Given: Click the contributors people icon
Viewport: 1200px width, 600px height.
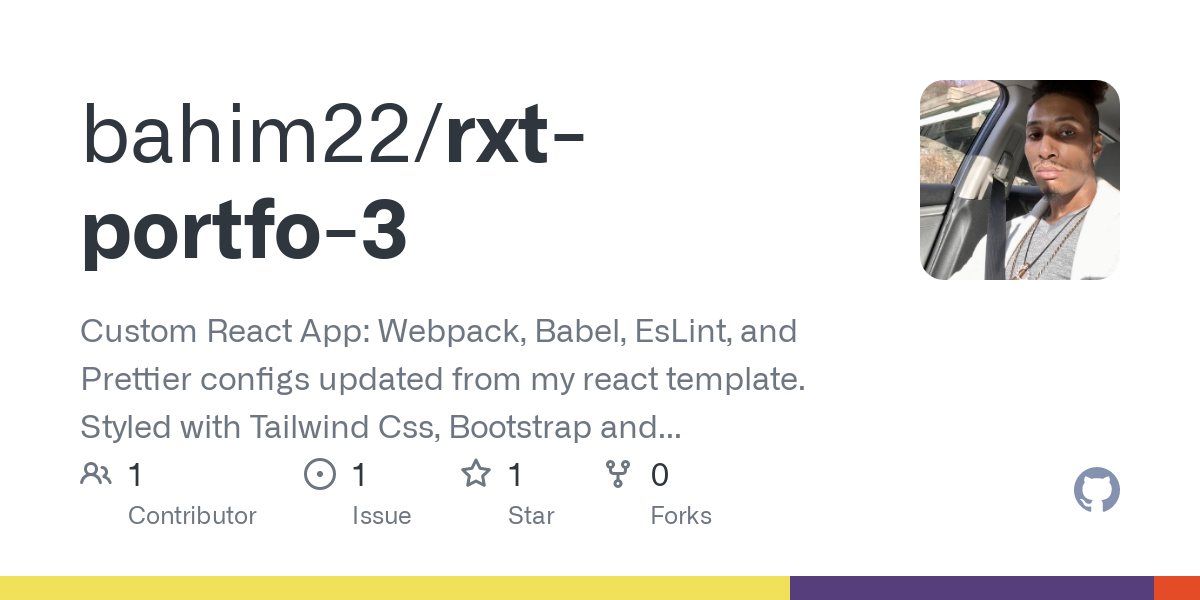Looking at the screenshot, I should click(x=96, y=474).
